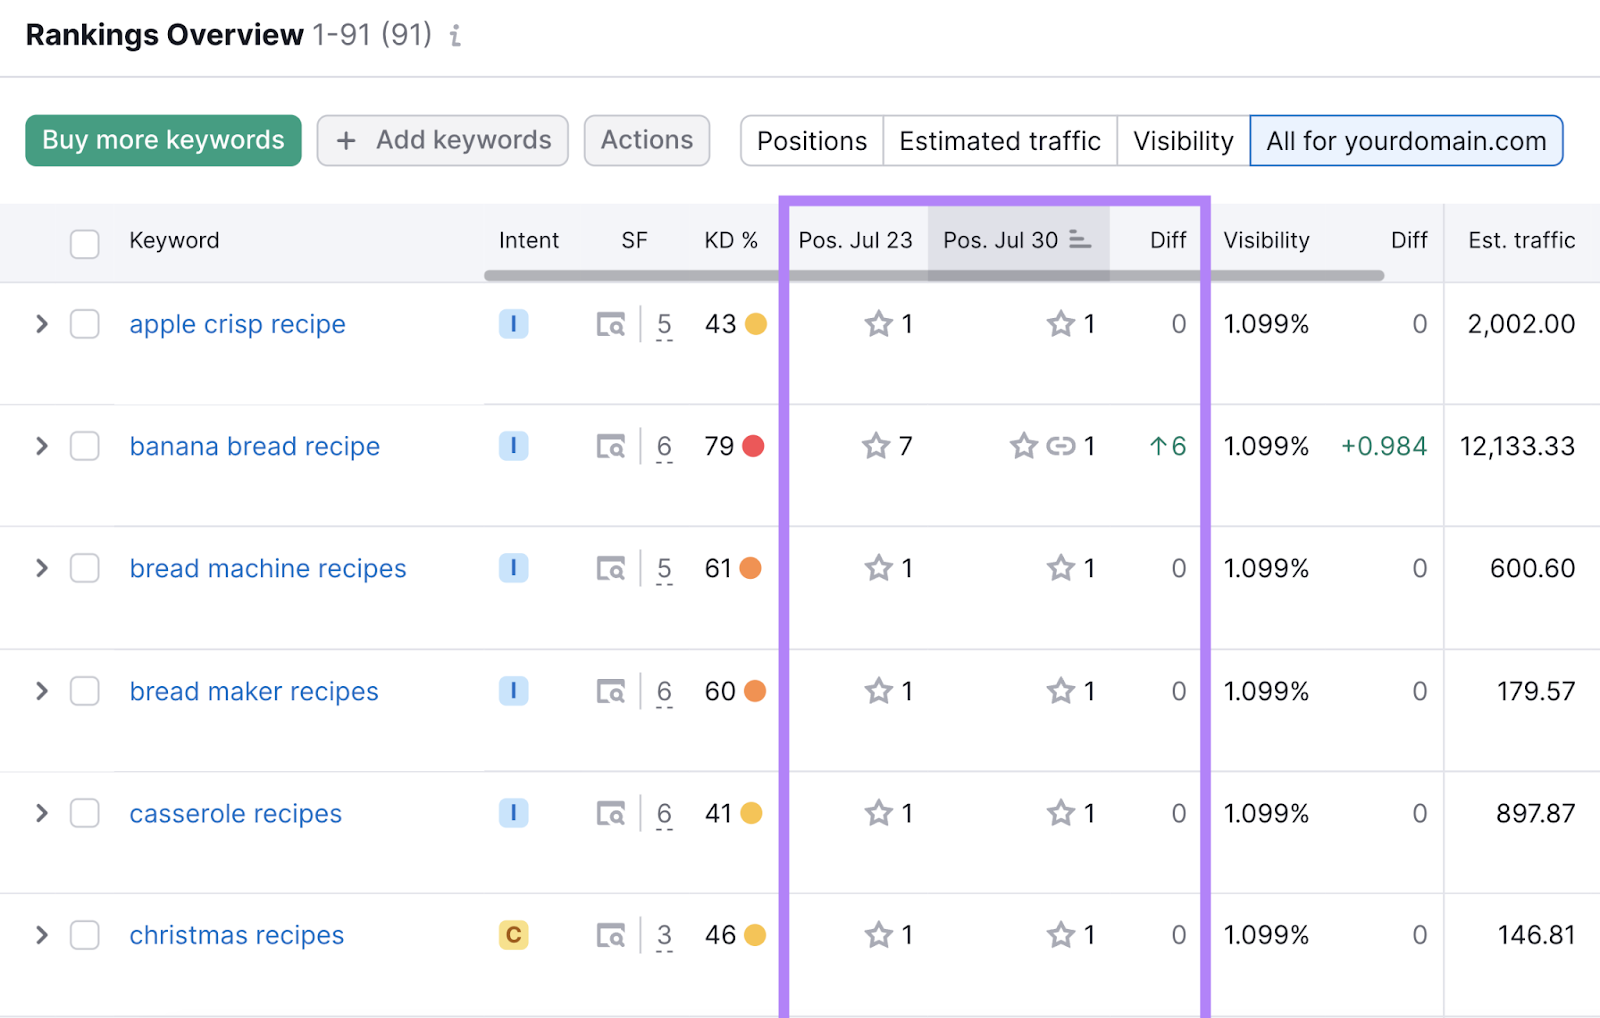Open SERP features icon for banana bread recipe
The width and height of the screenshot is (1600, 1018).
click(x=611, y=446)
